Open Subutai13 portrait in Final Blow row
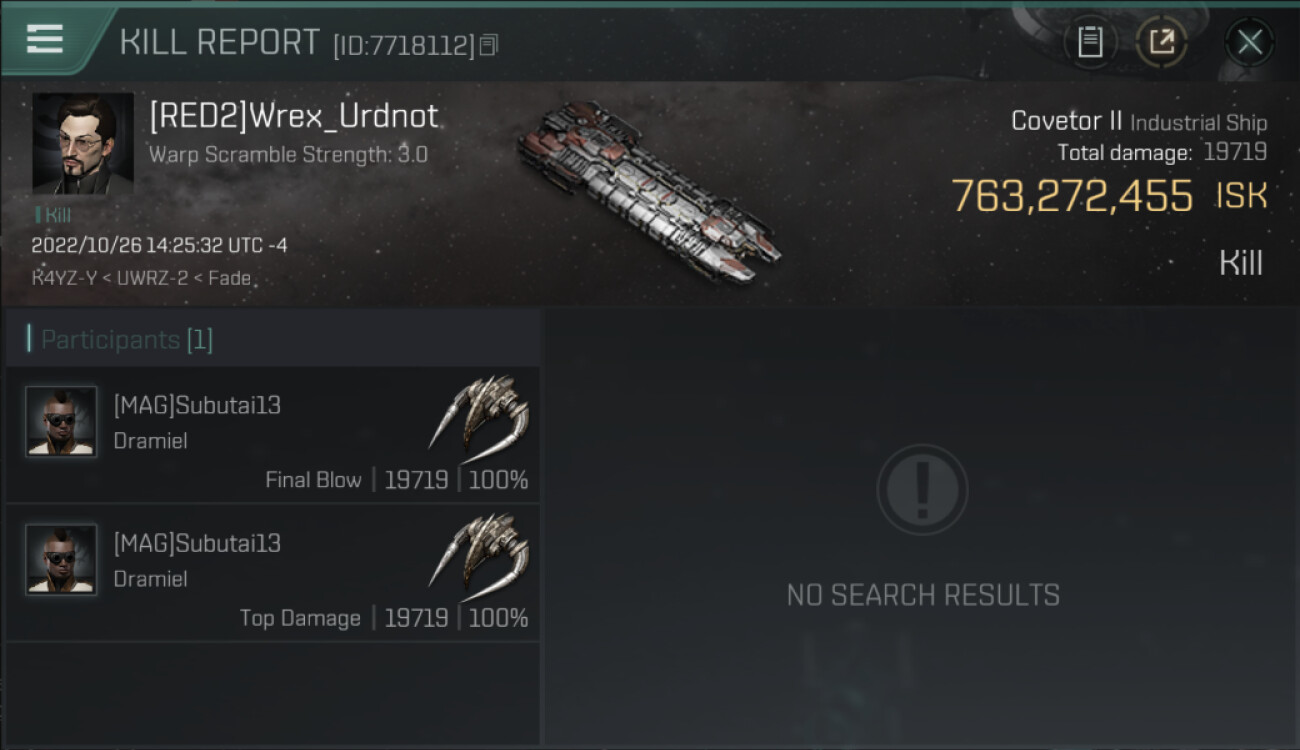The width and height of the screenshot is (1300, 750). tap(61, 421)
